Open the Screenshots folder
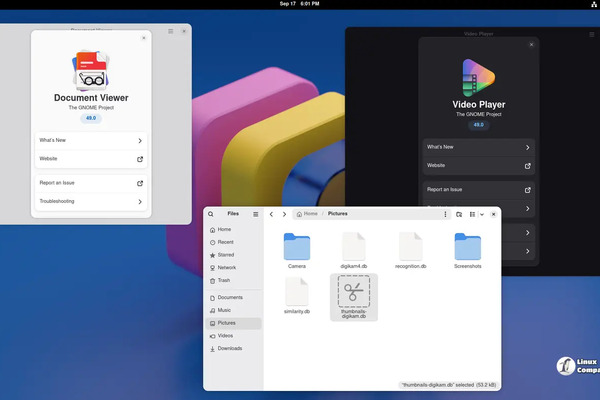 click(x=468, y=250)
